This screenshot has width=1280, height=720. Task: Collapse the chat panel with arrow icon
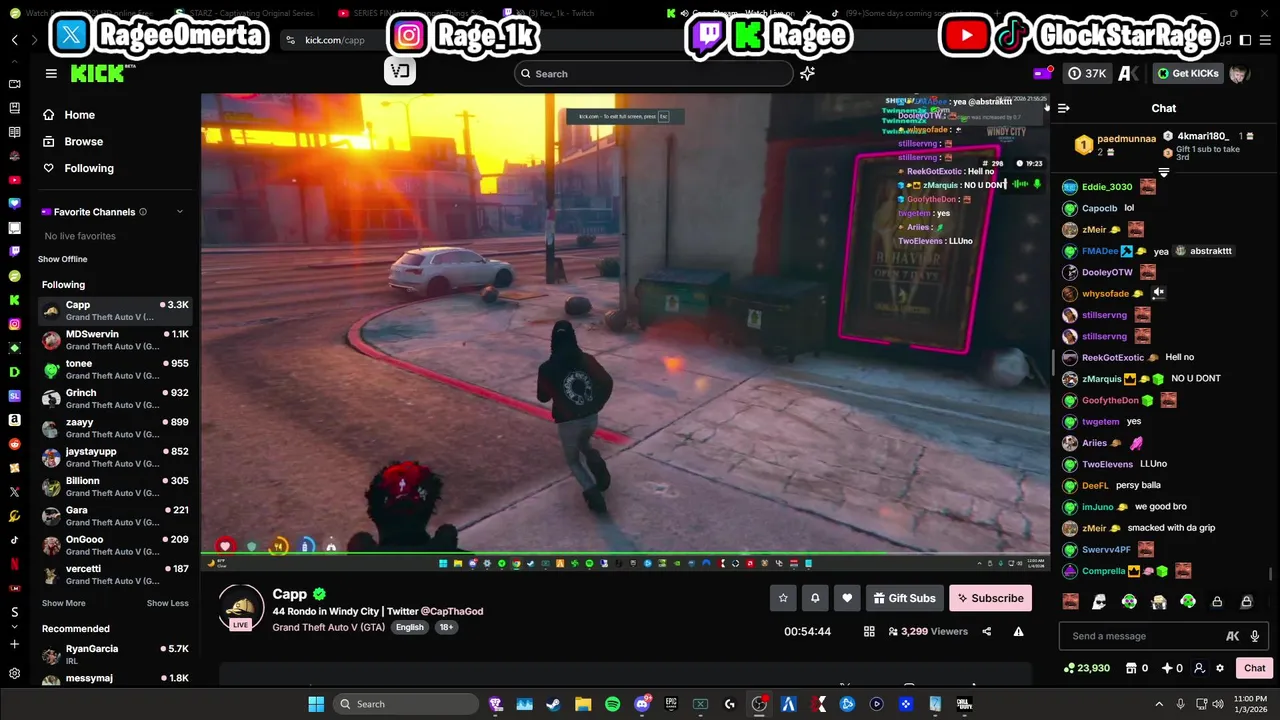tap(1064, 108)
